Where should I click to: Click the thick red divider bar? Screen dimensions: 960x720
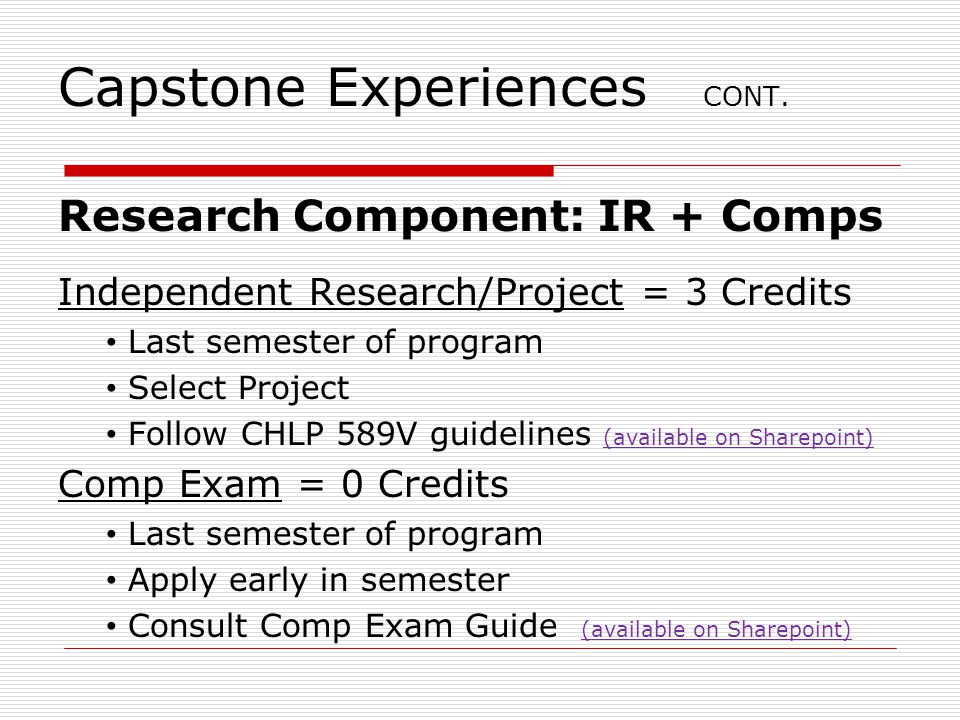309,171
